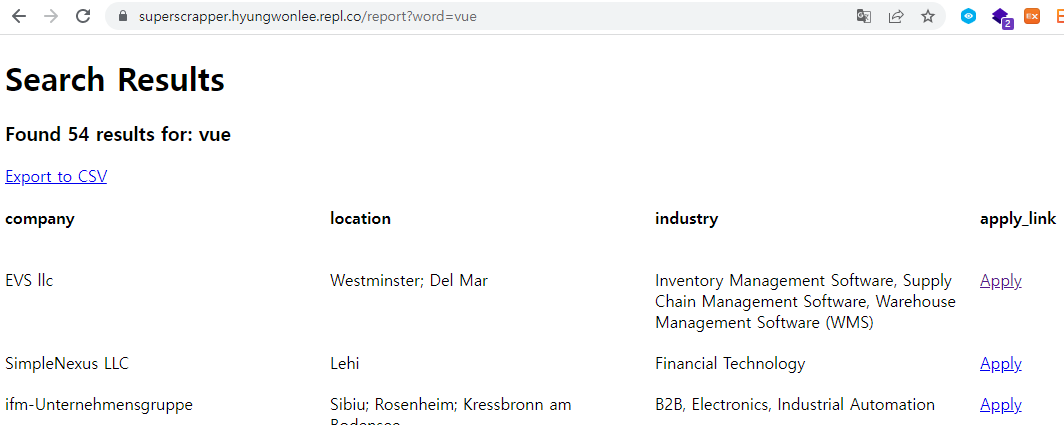Click the address bar URL field
Image resolution: width=1064 pixels, height=425 pixels.
point(489,16)
